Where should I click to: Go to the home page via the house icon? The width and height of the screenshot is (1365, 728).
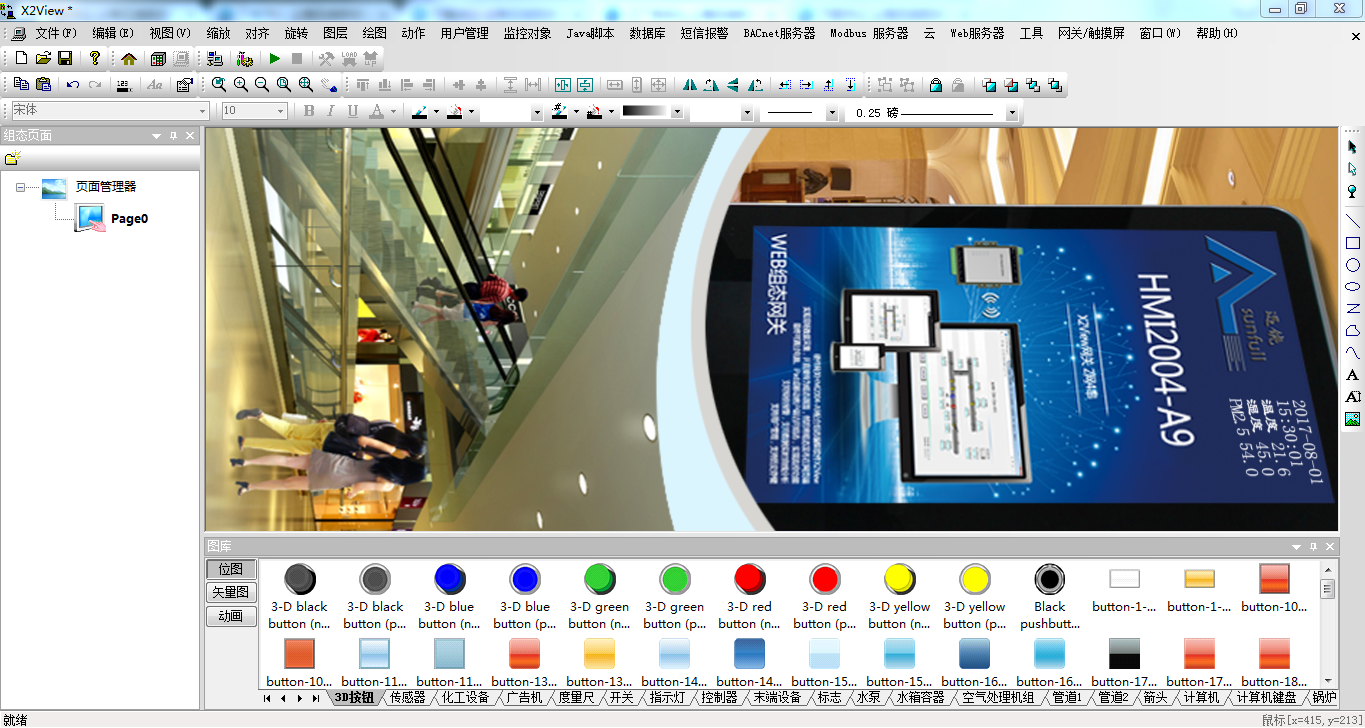coord(129,59)
